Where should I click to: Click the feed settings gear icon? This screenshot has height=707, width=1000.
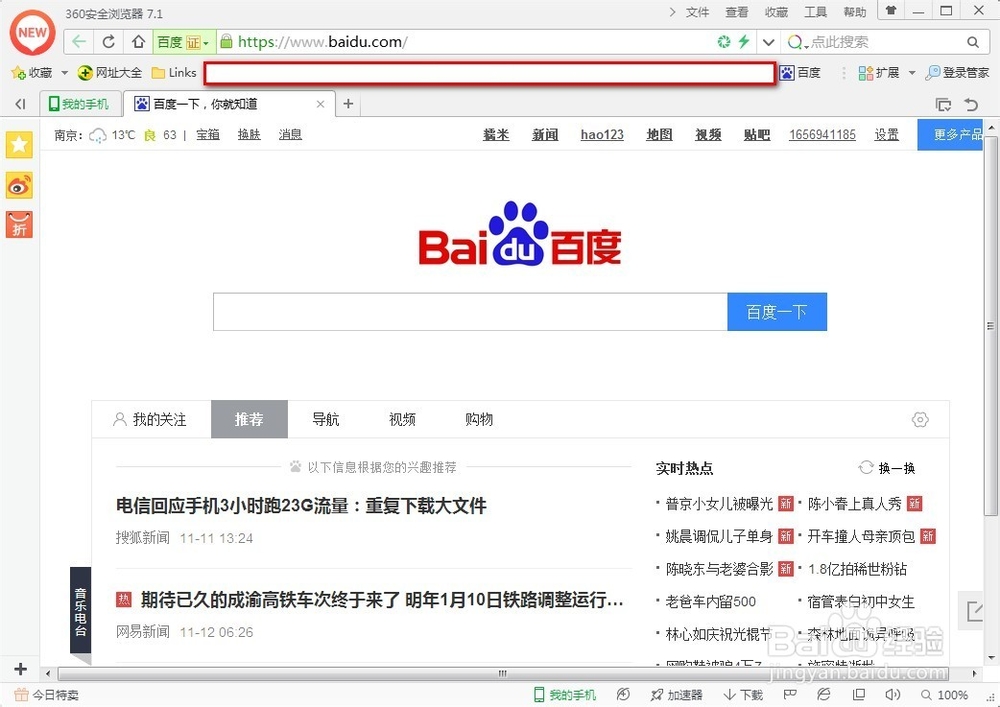[x=920, y=419]
